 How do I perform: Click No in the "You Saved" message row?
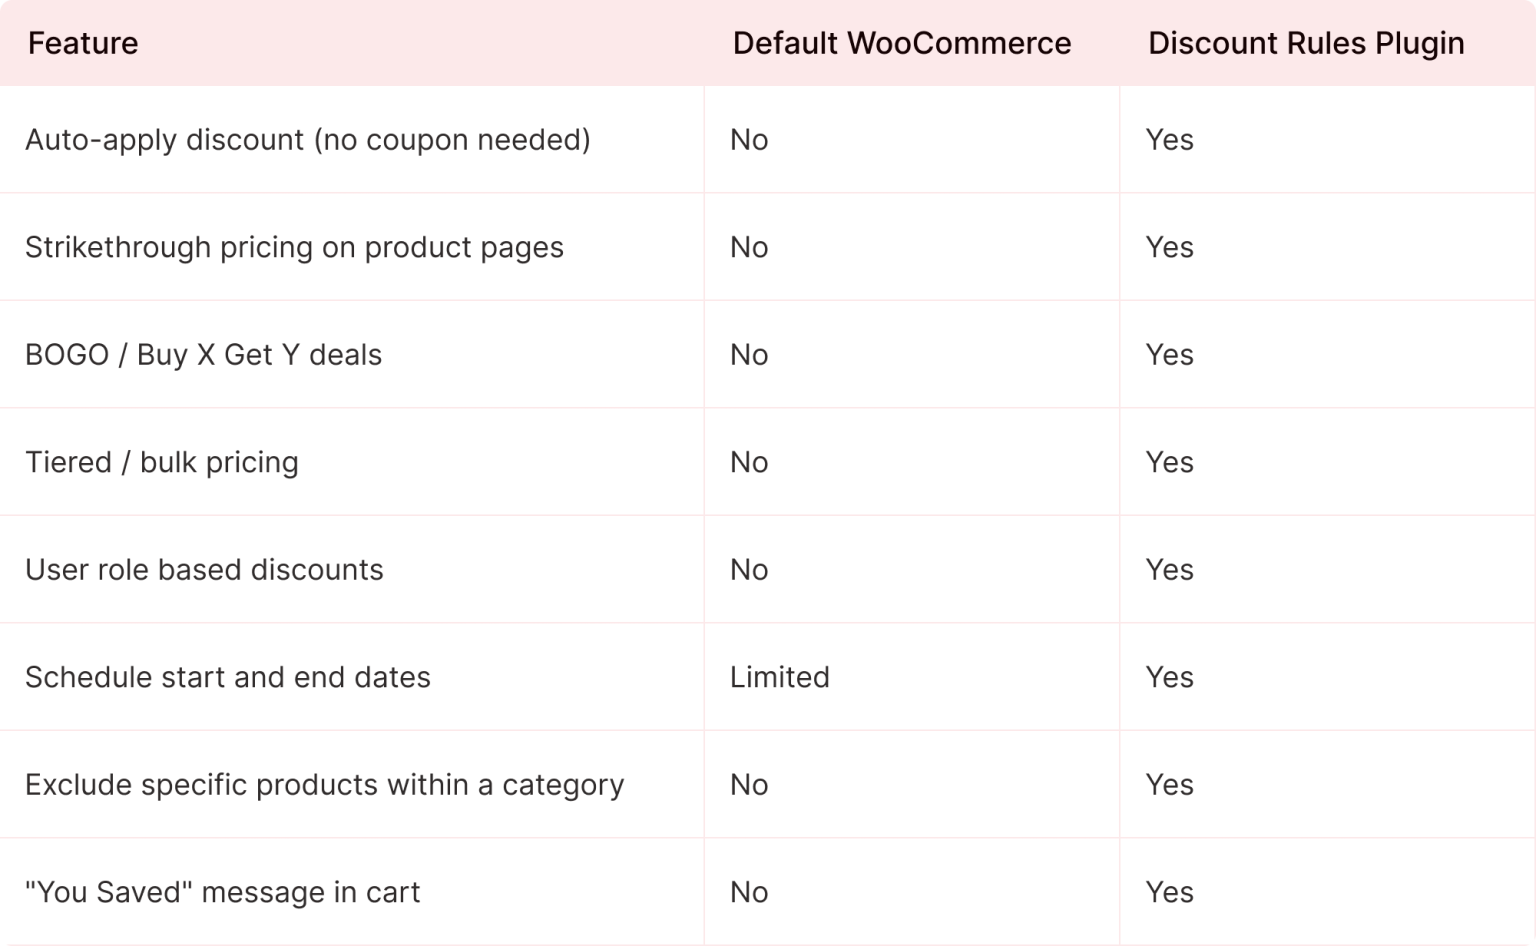748,892
